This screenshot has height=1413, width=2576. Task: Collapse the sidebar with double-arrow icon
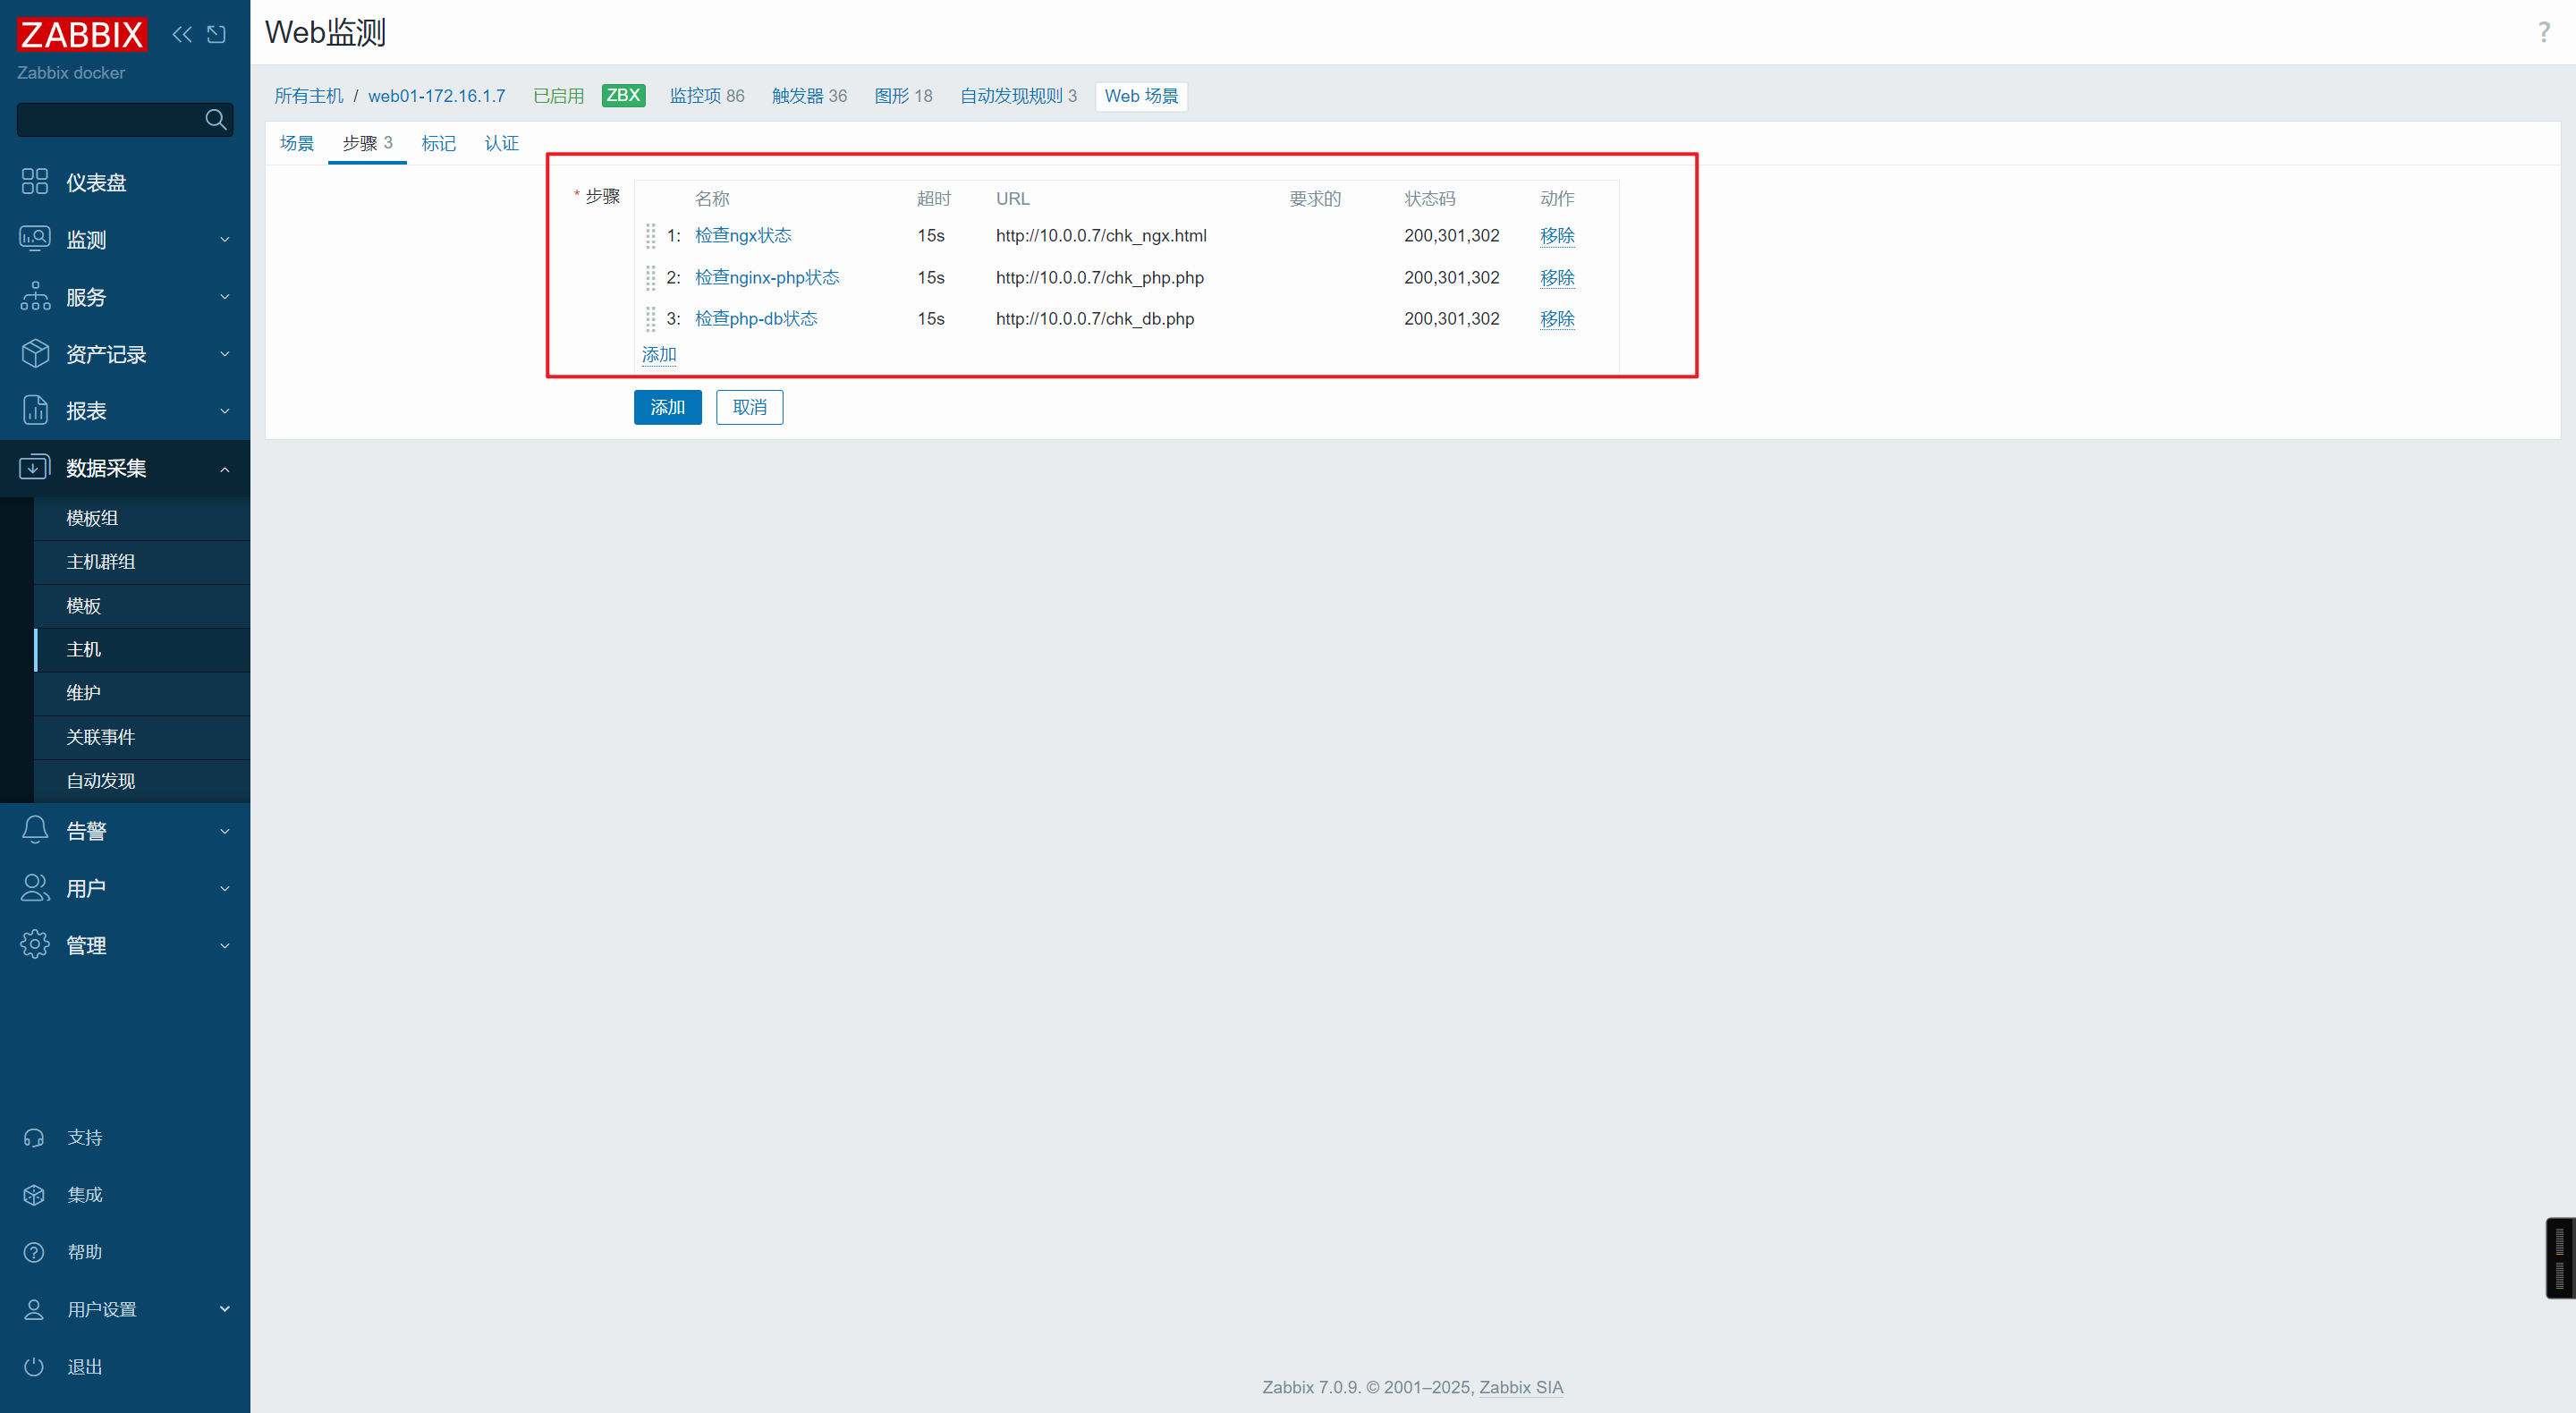coord(181,35)
